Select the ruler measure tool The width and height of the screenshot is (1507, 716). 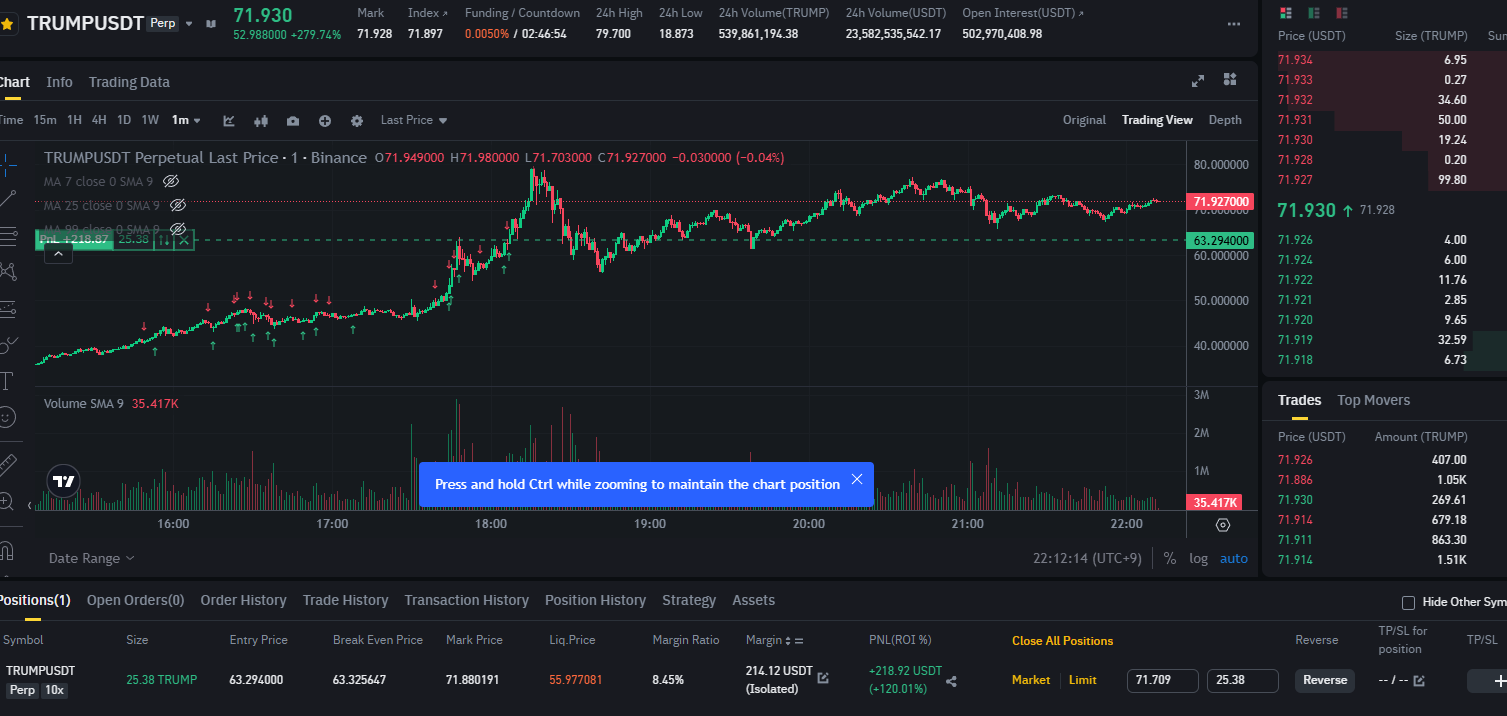click(x=7, y=464)
